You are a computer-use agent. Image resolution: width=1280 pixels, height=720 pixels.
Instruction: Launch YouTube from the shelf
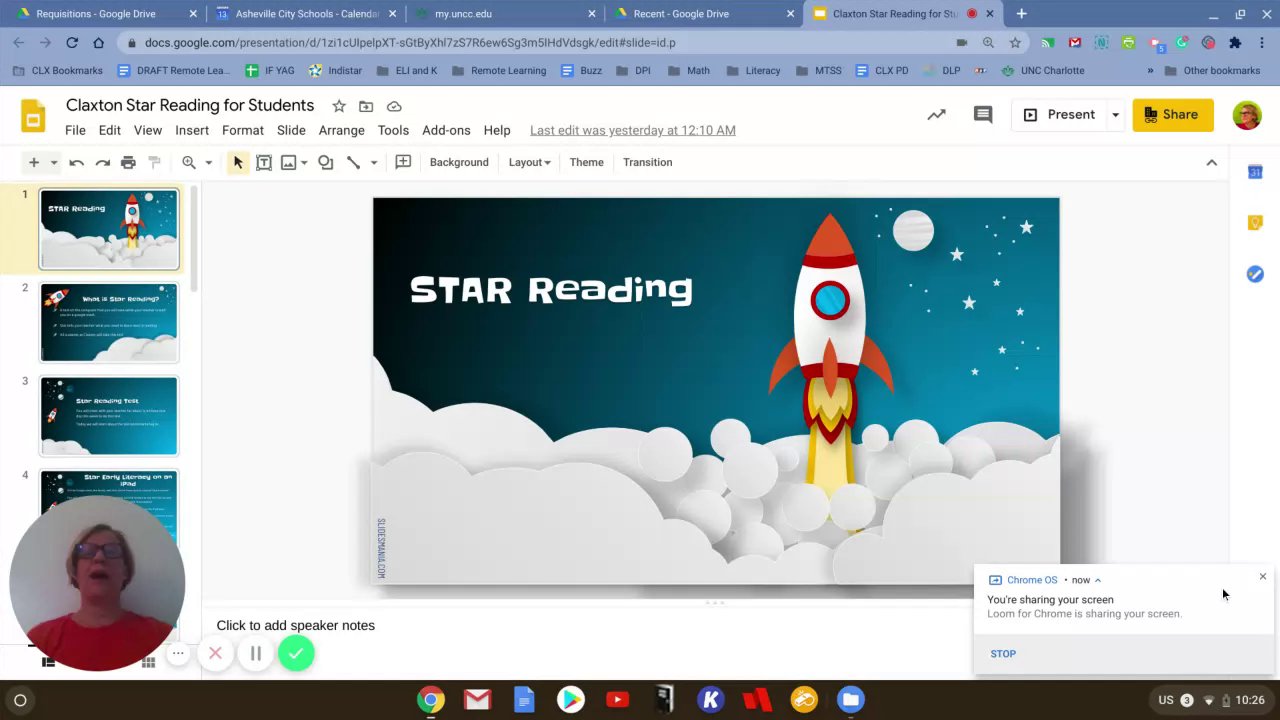(617, 700)
